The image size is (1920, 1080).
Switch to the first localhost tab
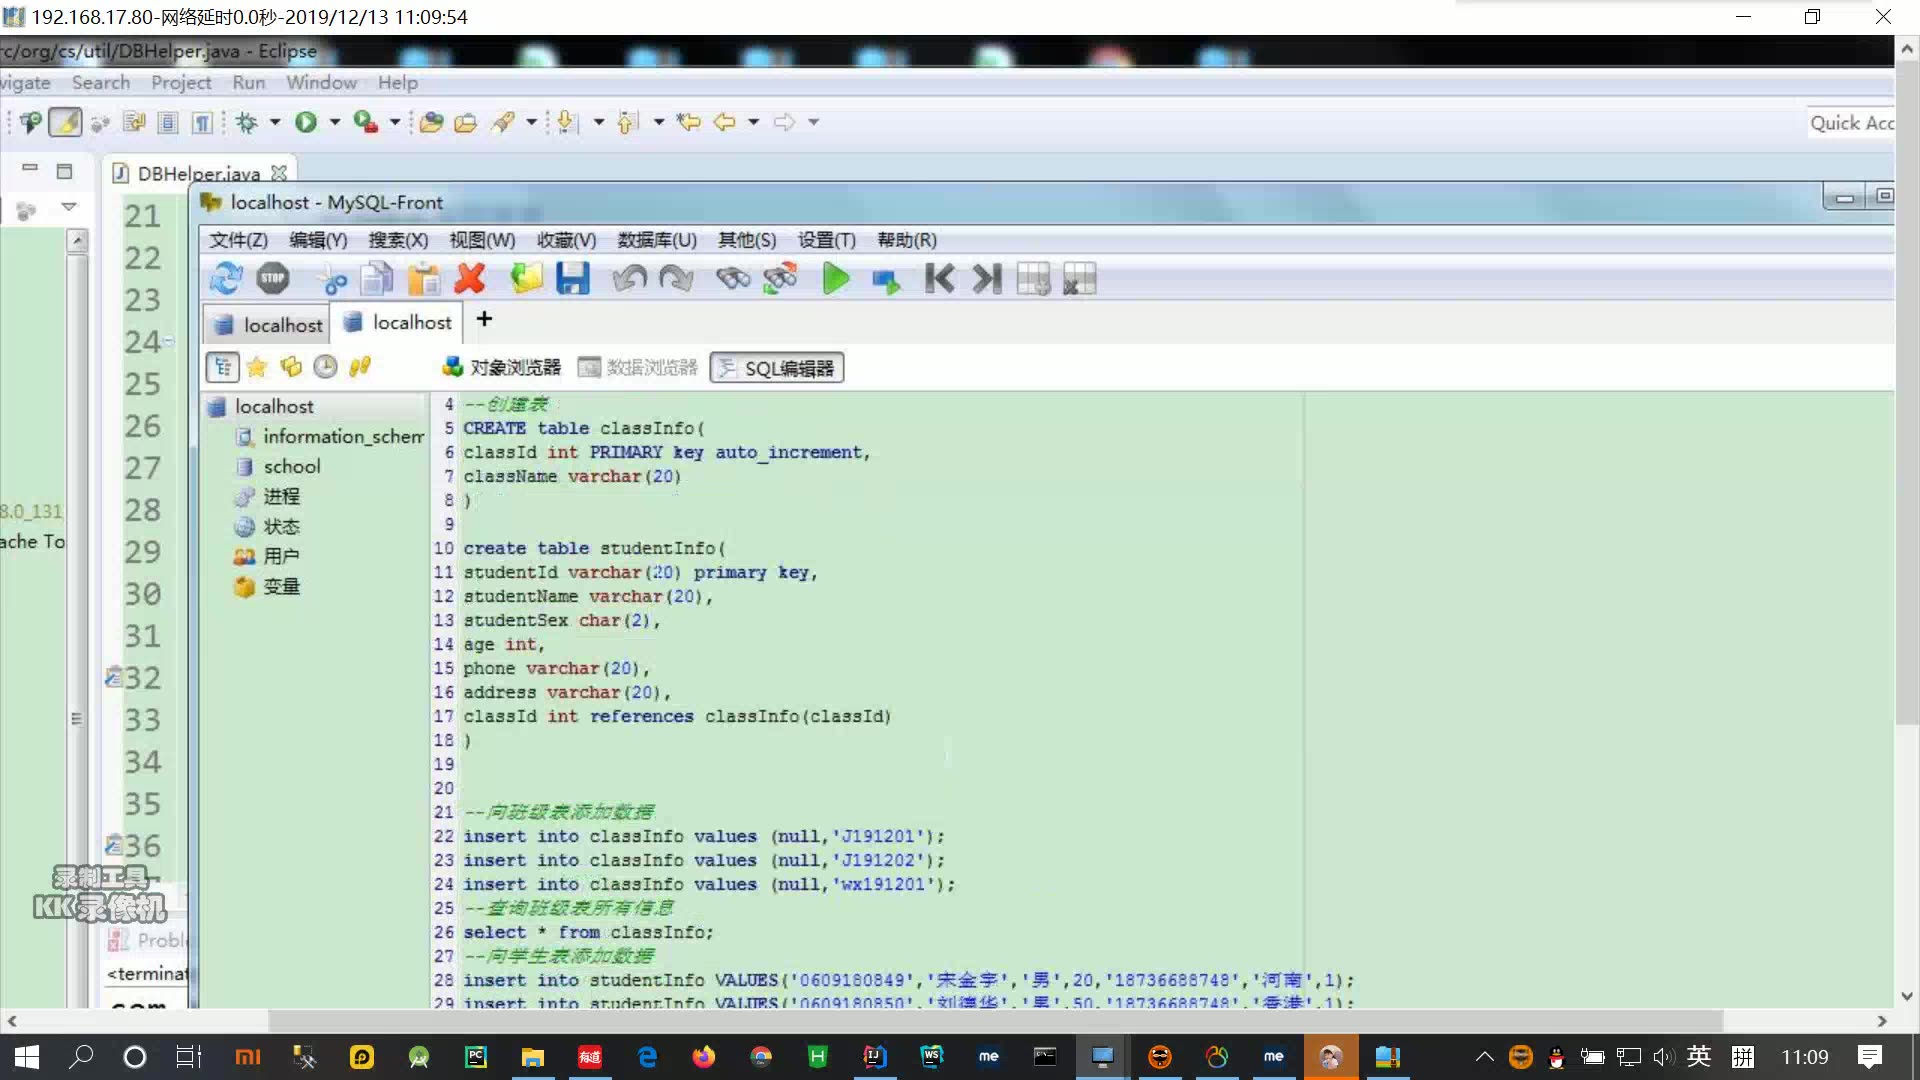coord(268,325)
